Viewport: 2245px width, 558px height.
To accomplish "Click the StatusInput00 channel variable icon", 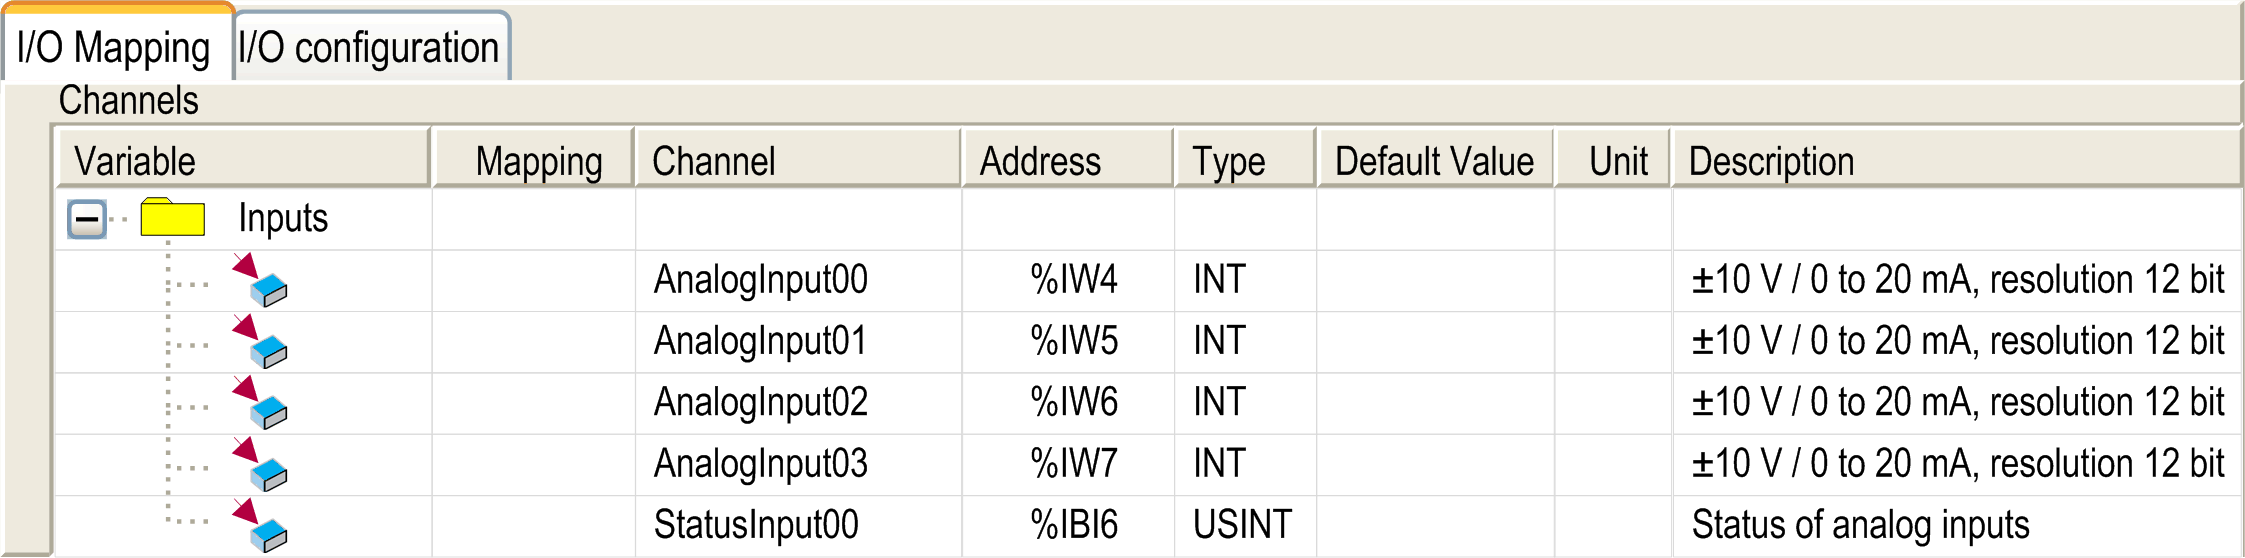I will coord(261,526).
